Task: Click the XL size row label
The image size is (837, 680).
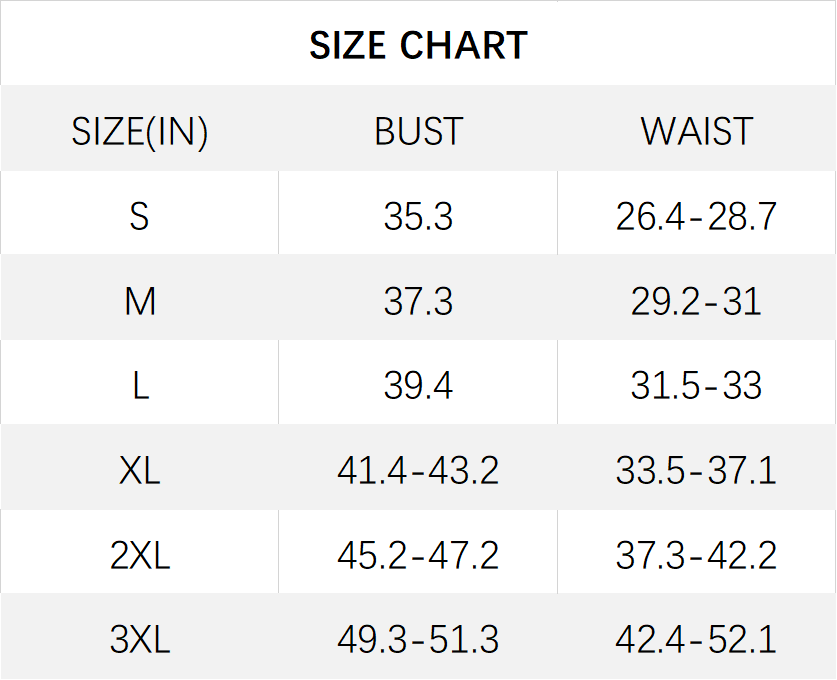Action: (139, 471)
